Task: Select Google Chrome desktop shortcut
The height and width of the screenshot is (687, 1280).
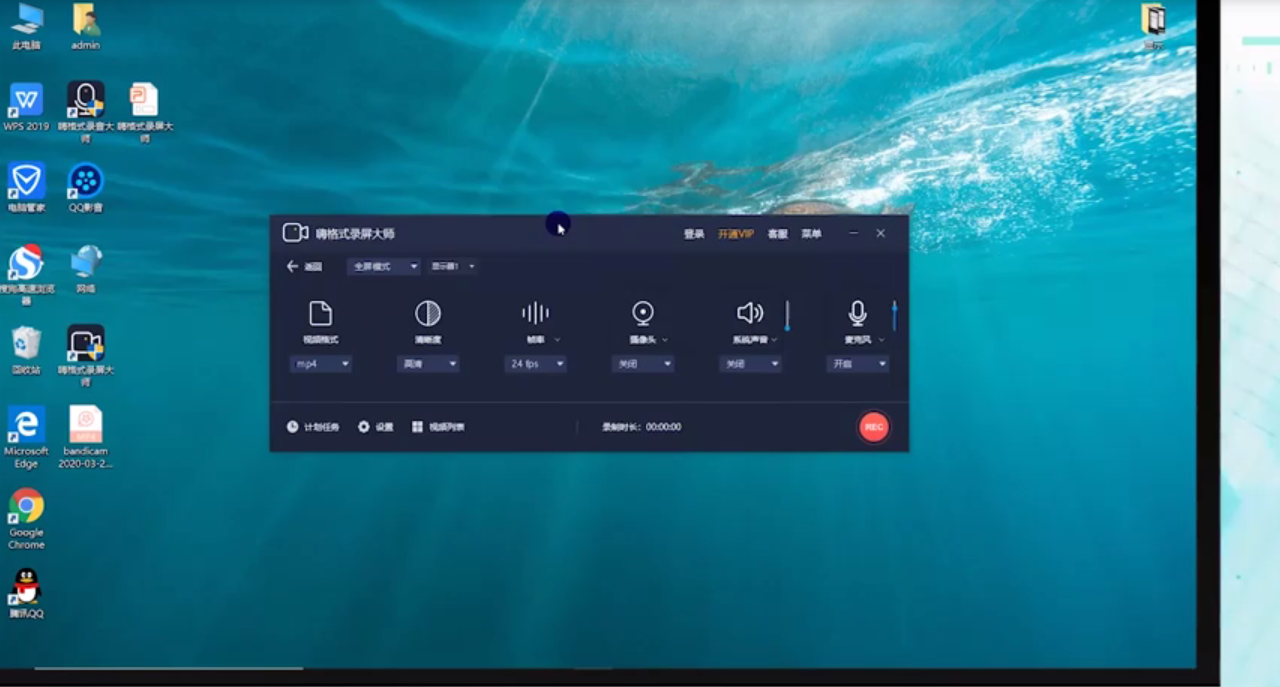Action: click(26, 518)
